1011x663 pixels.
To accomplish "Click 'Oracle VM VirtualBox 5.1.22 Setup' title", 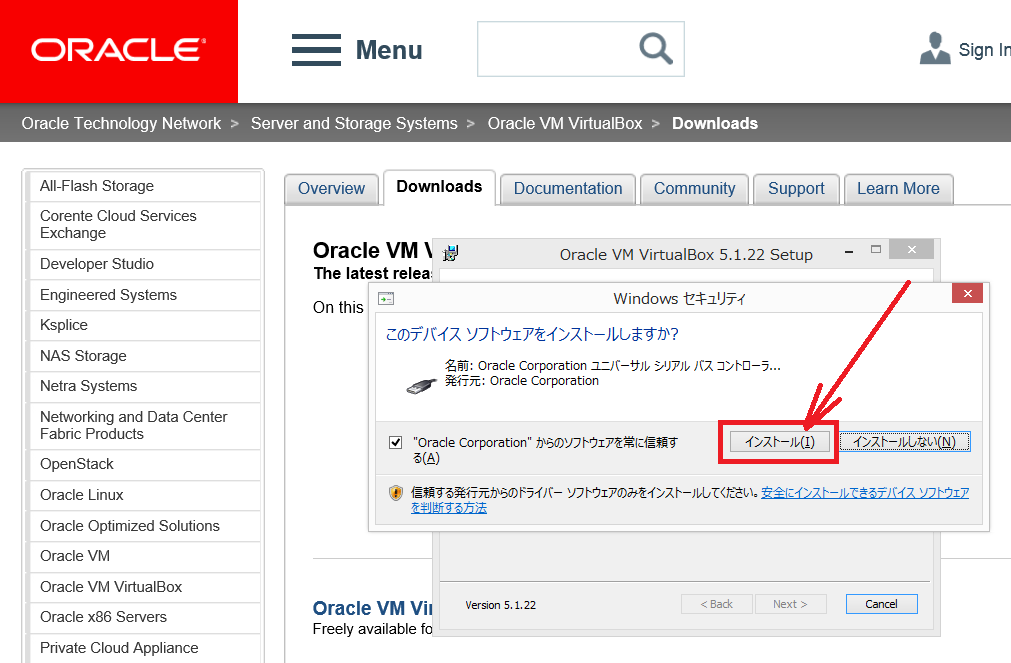I will coord(686,255).
